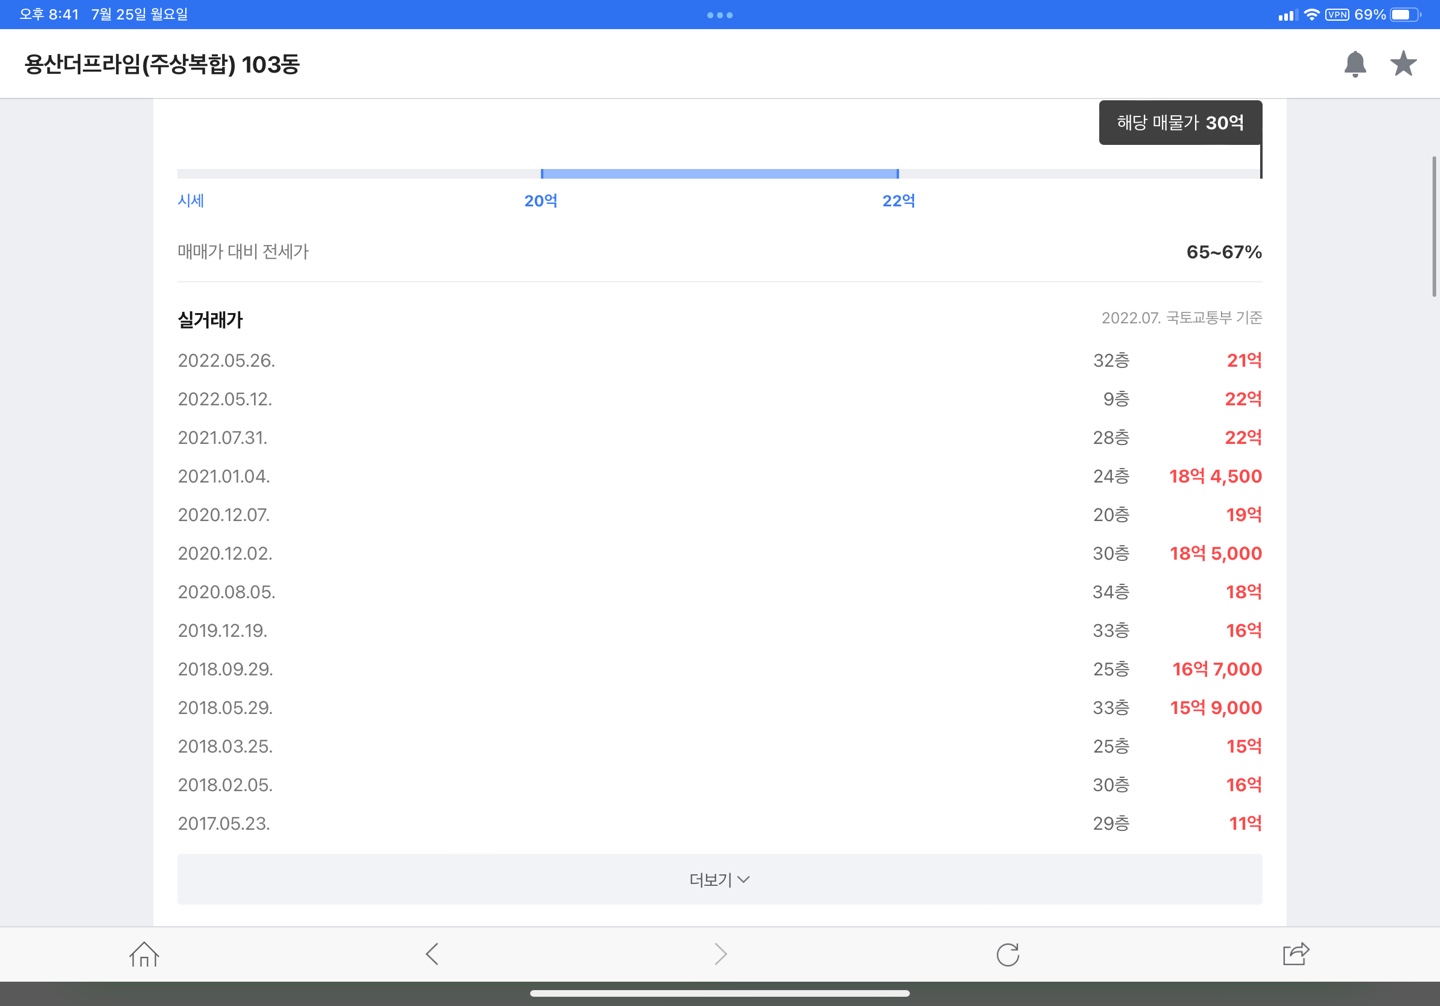Select the 2018.02.05. transaction row
Screen dimensions: 1440x1006
(x=720, y=785)
